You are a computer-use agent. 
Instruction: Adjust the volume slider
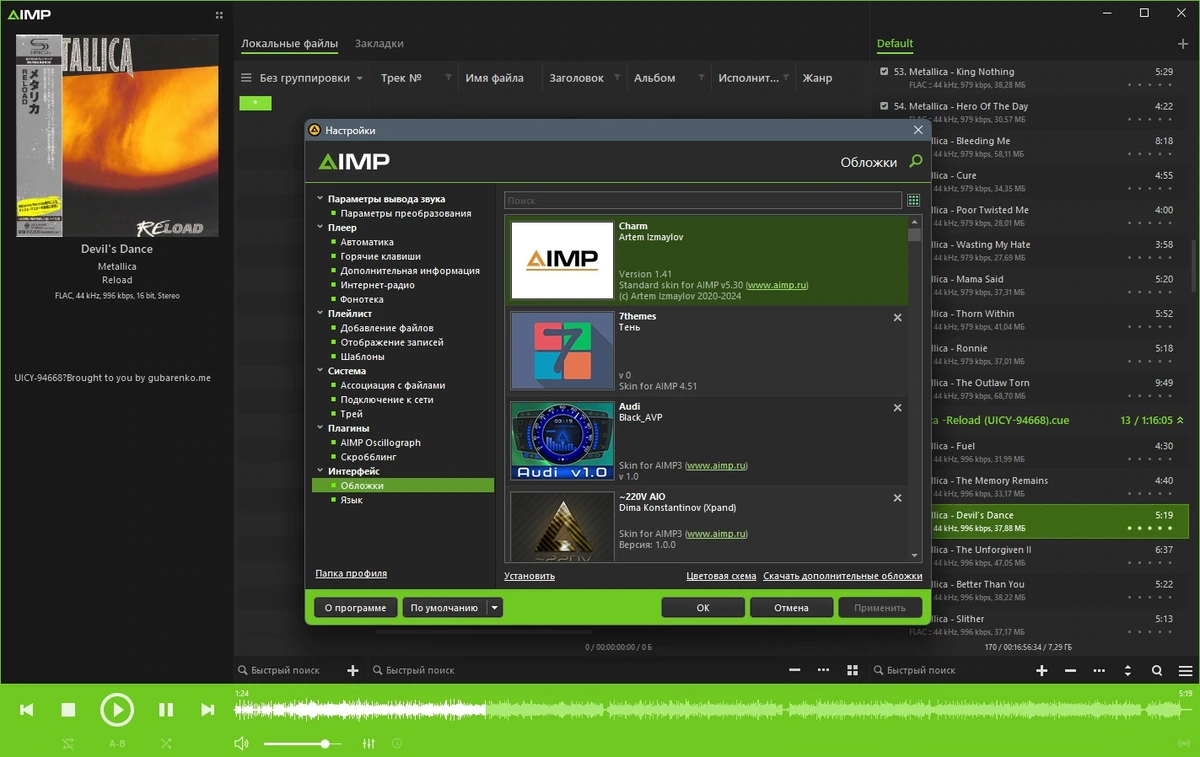tap(302, 744)
